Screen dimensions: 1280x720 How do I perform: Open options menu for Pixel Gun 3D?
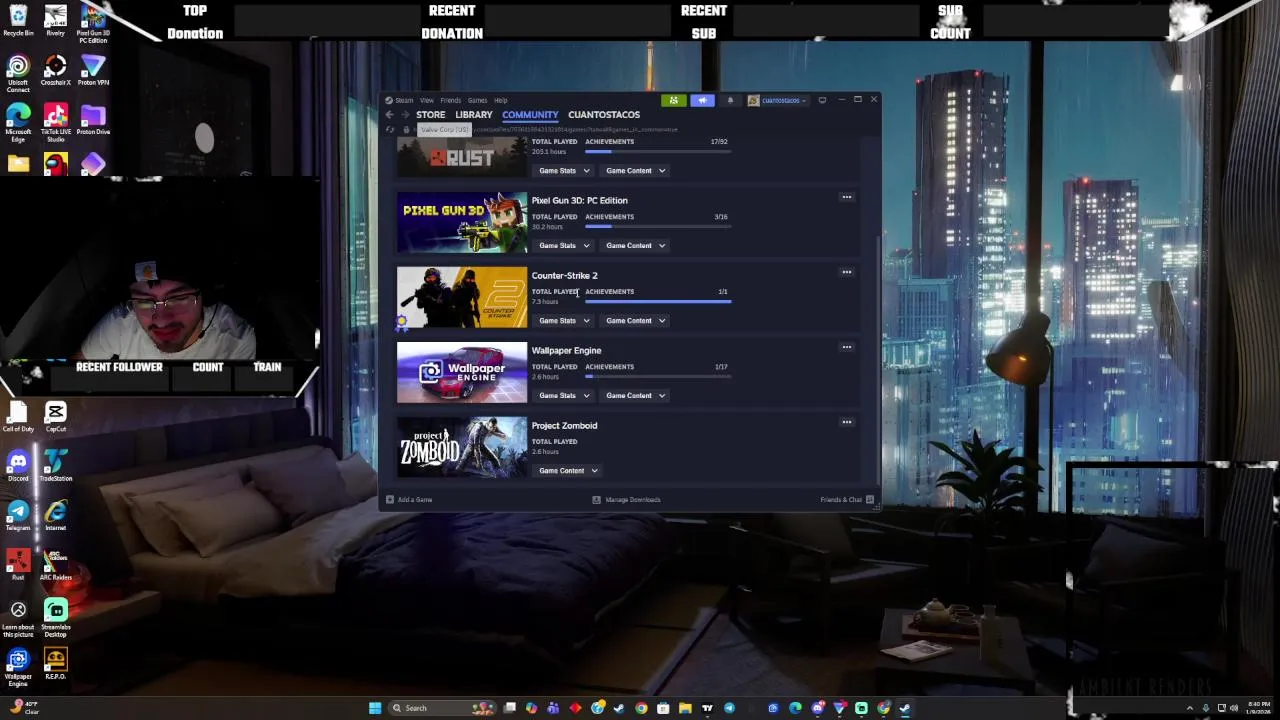click(x=846, y=197)
